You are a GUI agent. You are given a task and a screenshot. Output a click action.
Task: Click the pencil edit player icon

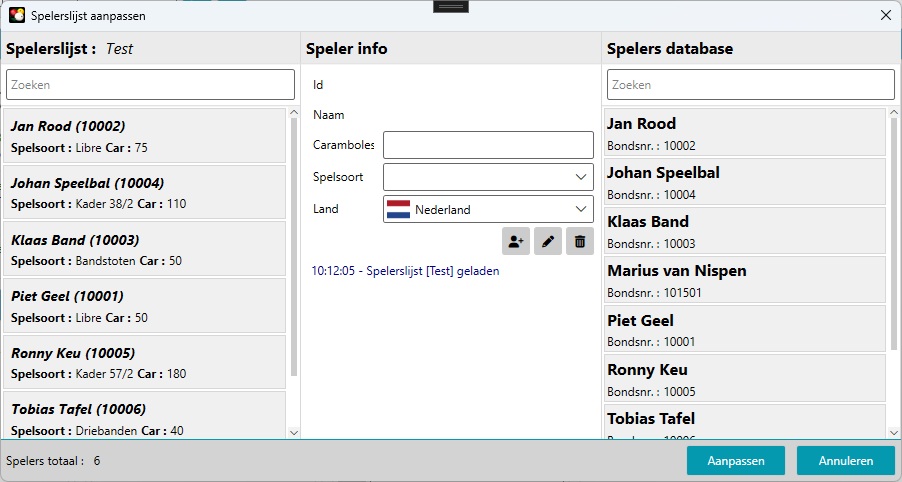548,241
